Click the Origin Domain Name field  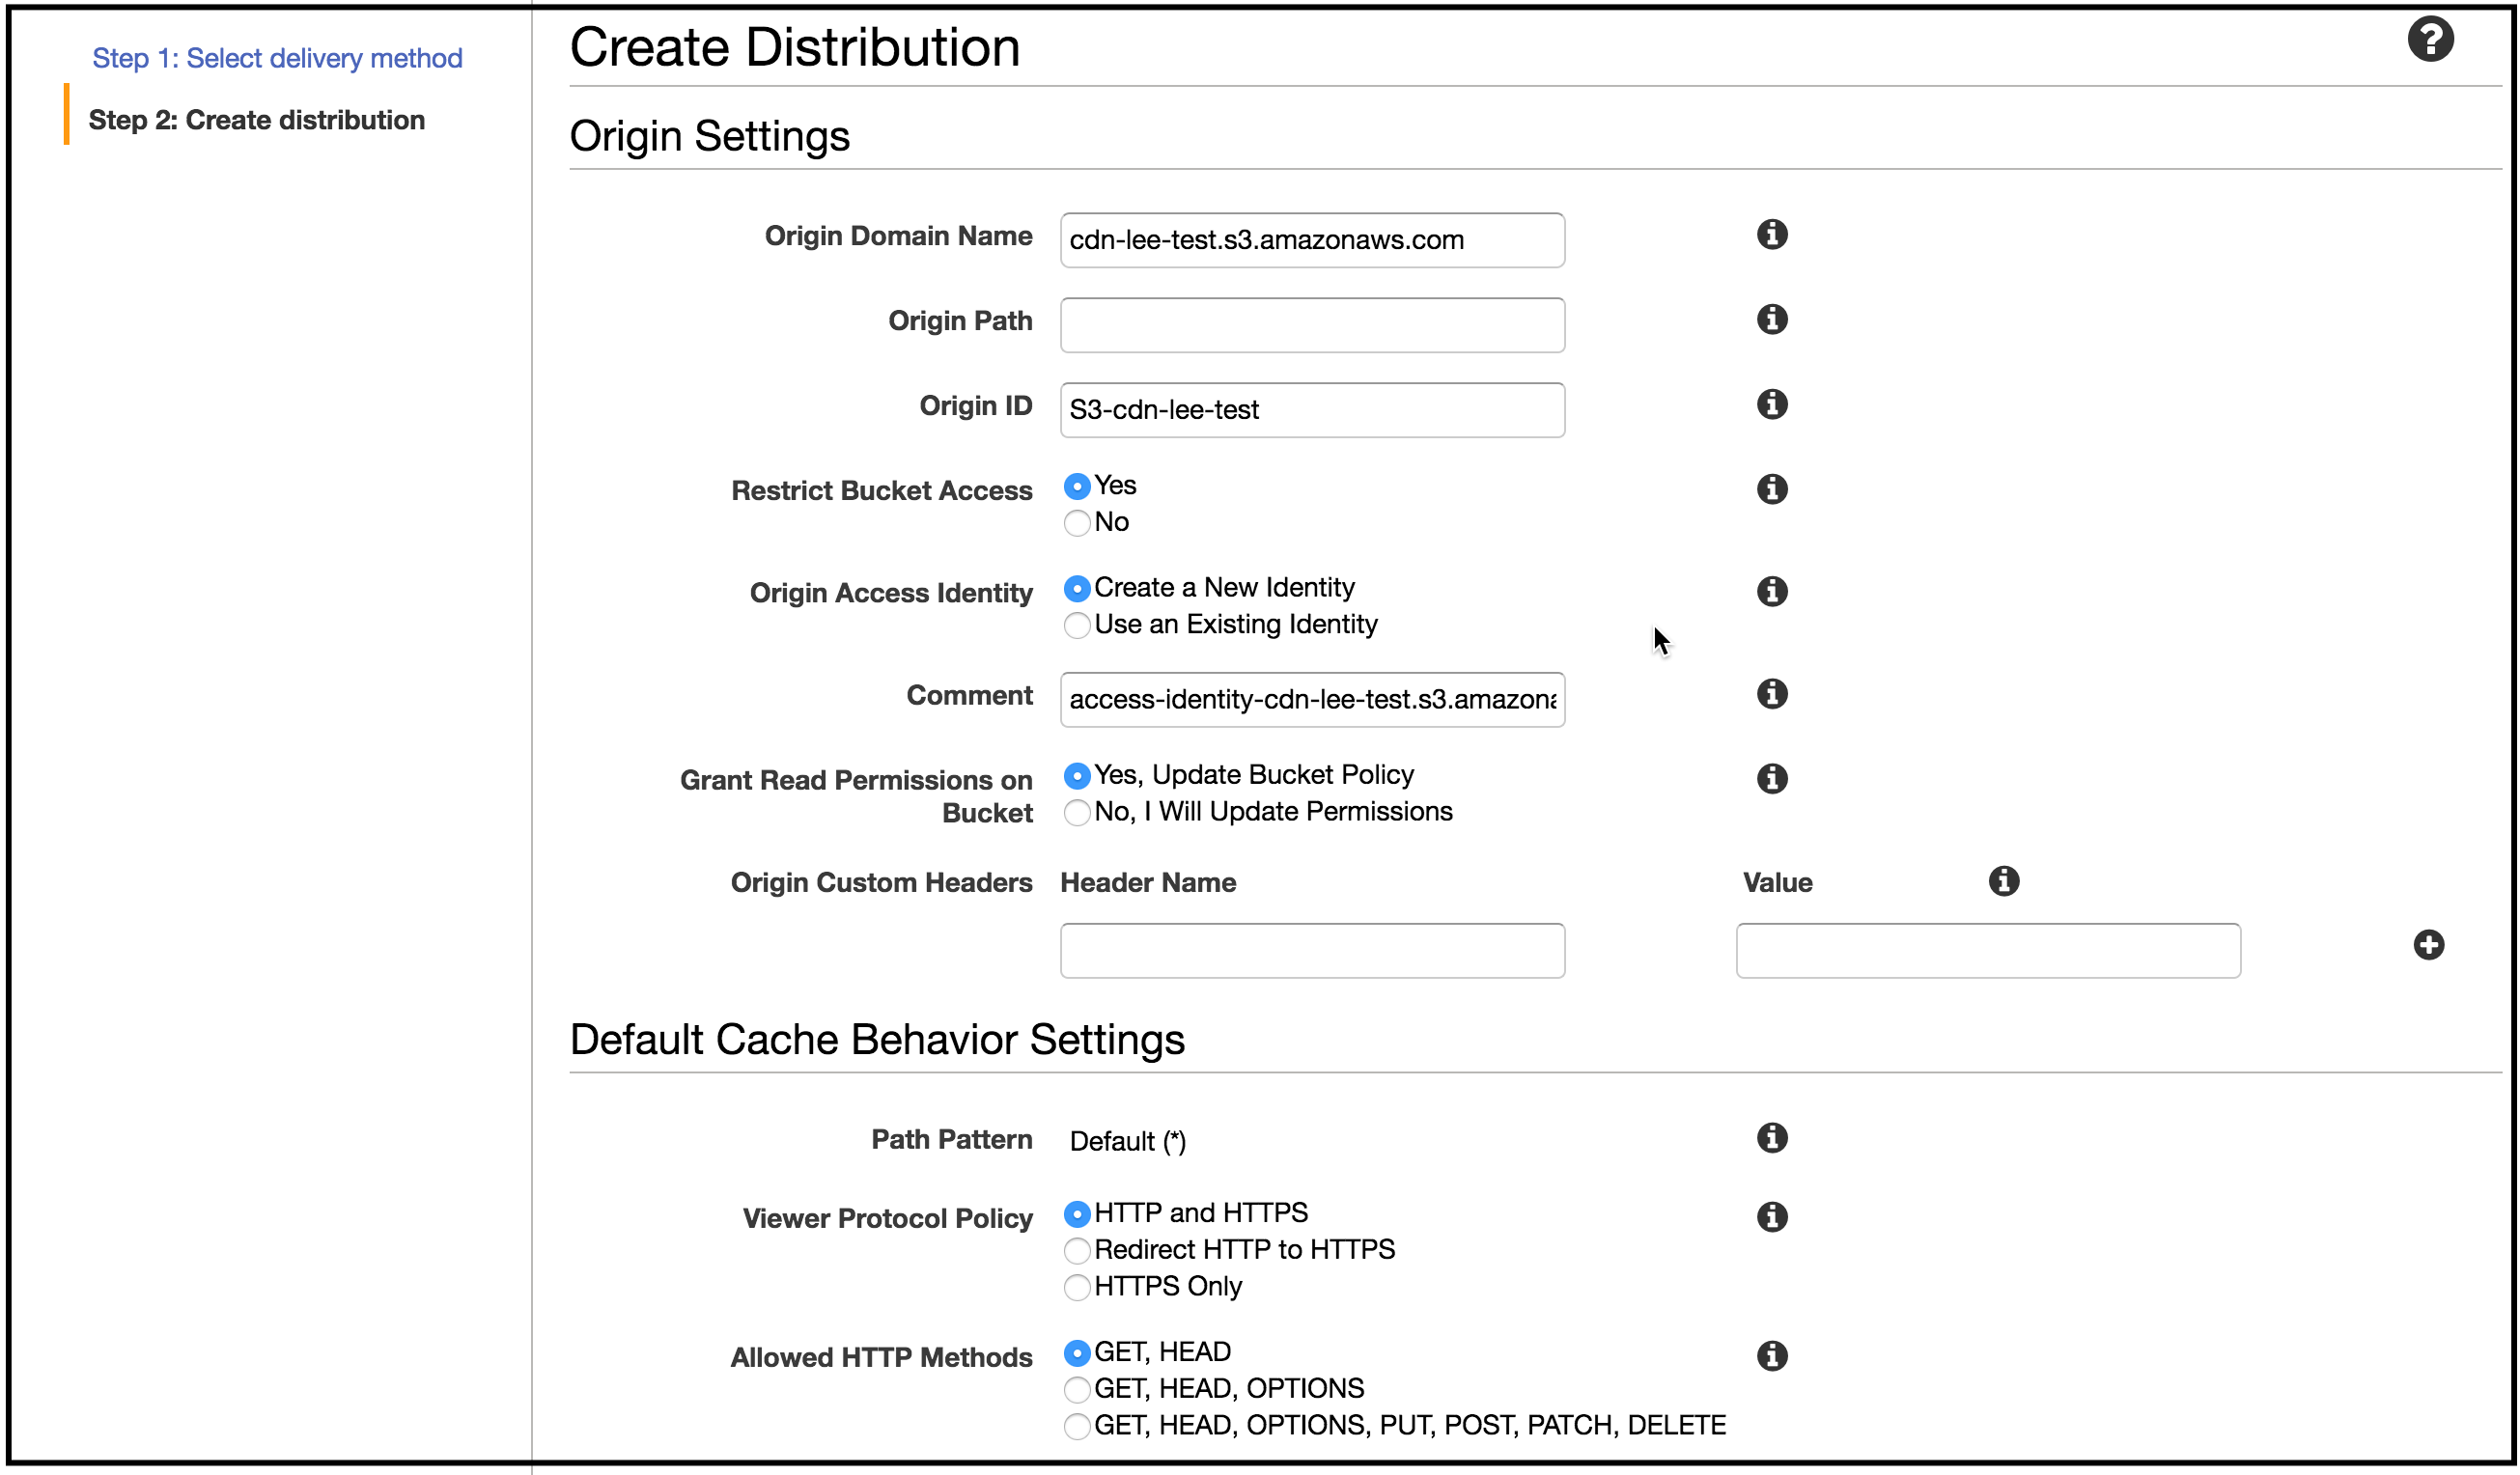point(1312,240)
